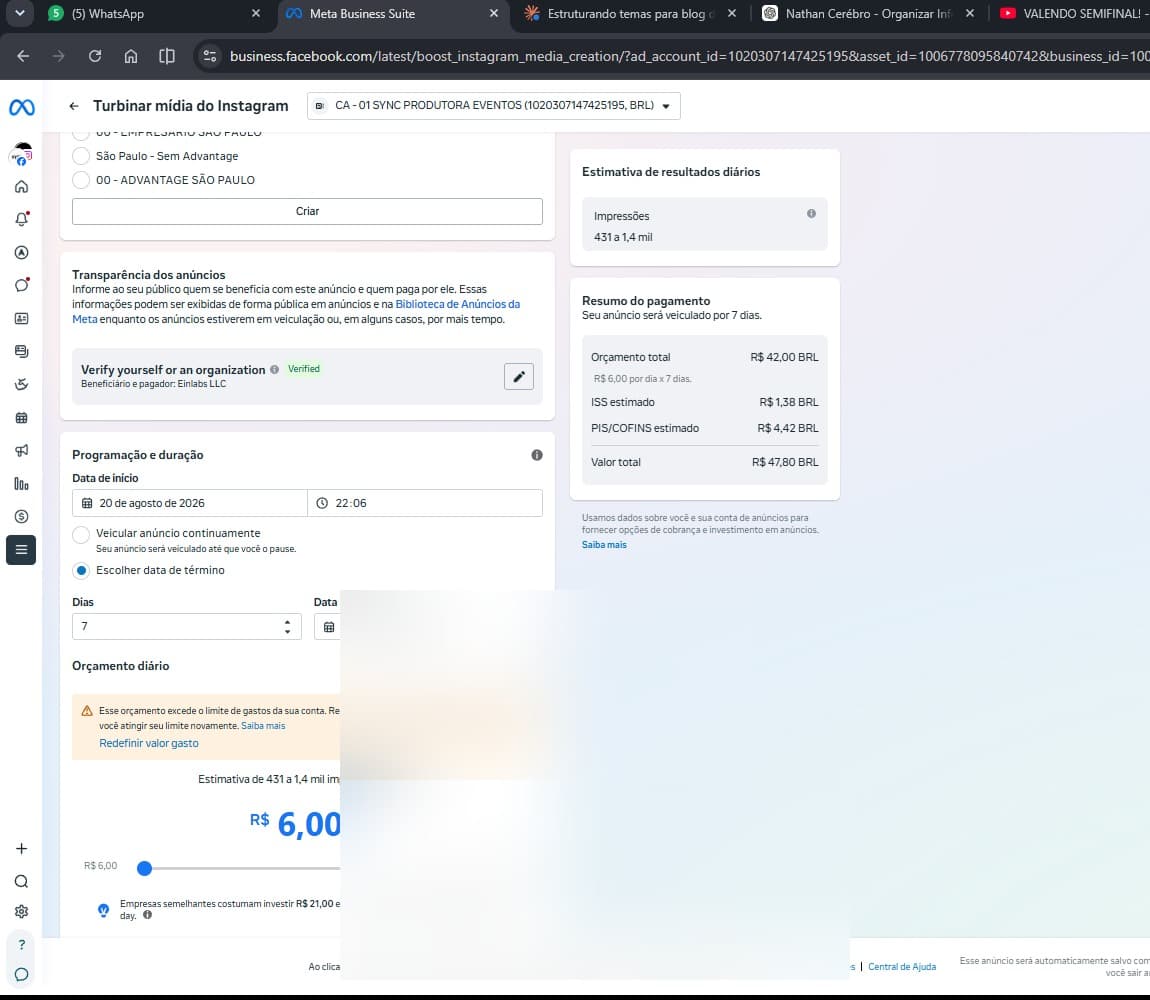Open notifications bell in sidebar
This screenshot has height=1000, width=1150.
coord(21,219)
